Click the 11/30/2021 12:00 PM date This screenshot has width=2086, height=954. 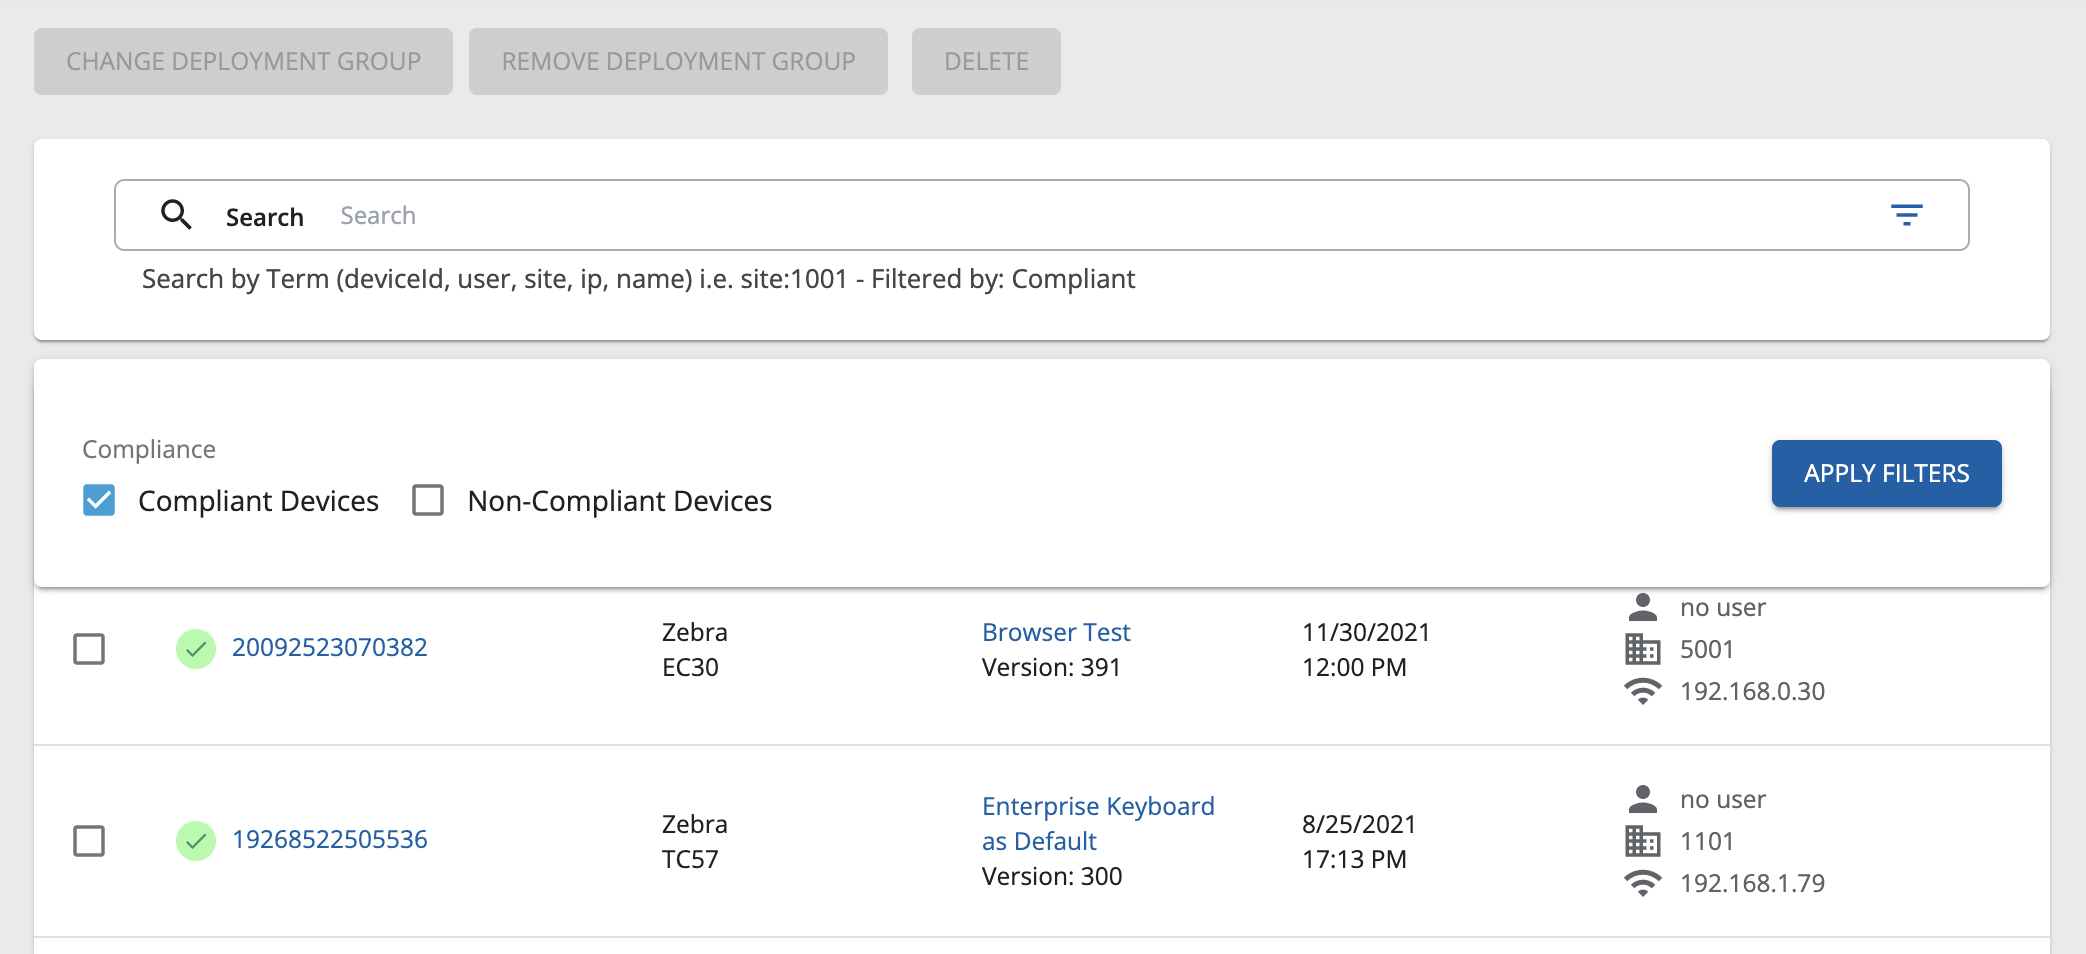[x=1366, y=649]
